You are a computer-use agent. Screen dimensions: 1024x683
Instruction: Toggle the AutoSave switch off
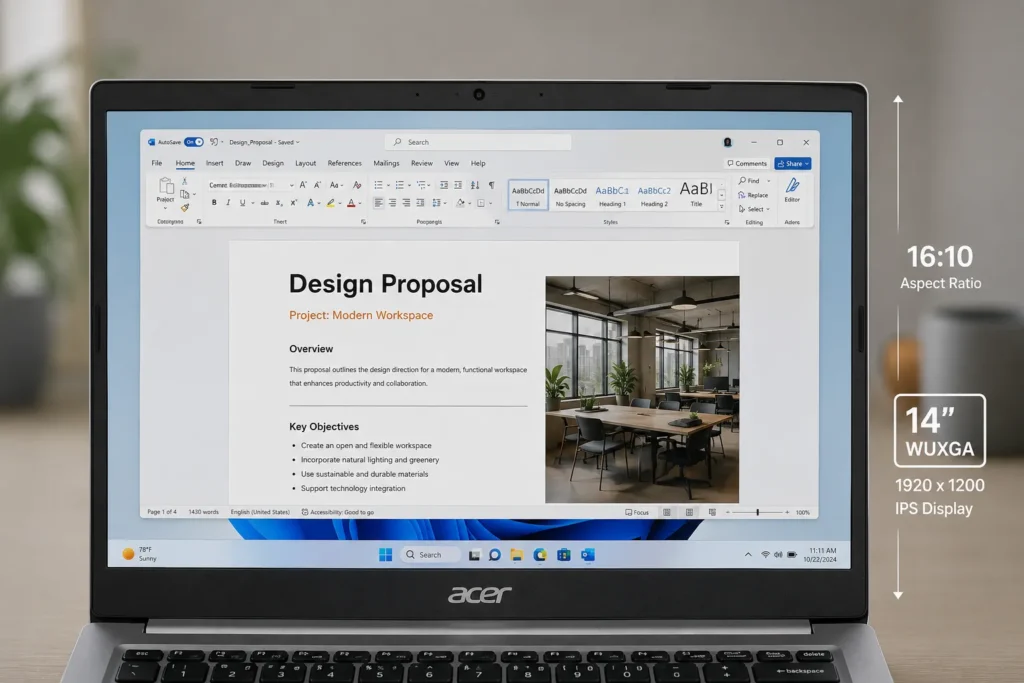pos(194,142)
